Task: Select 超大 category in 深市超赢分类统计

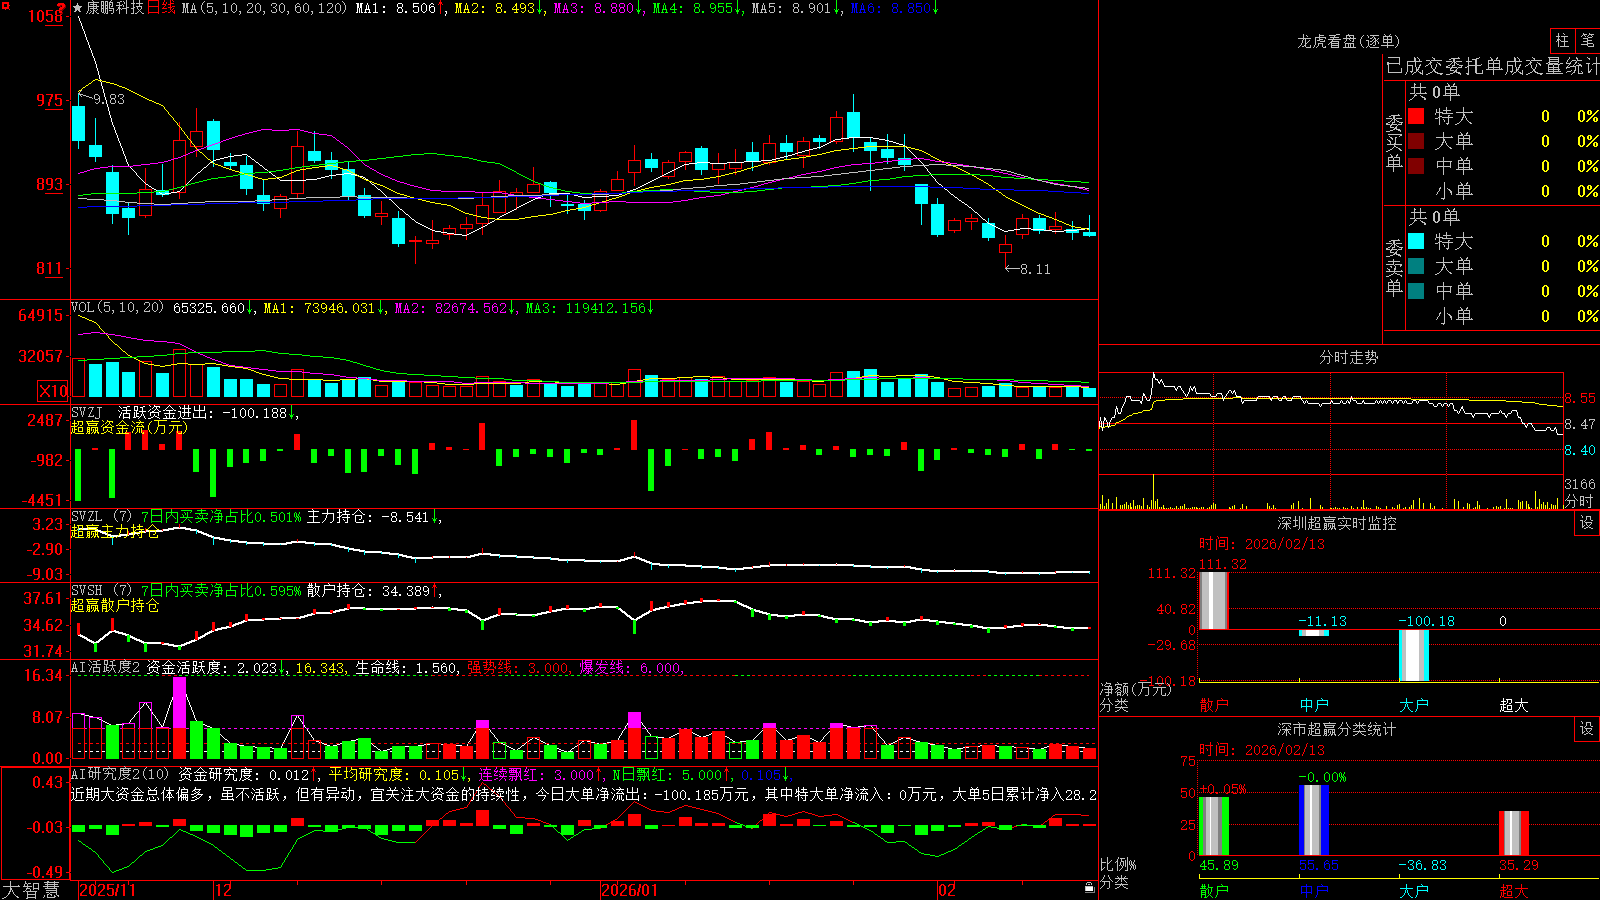Action: pyautogui.click(x=1514, y=890)
